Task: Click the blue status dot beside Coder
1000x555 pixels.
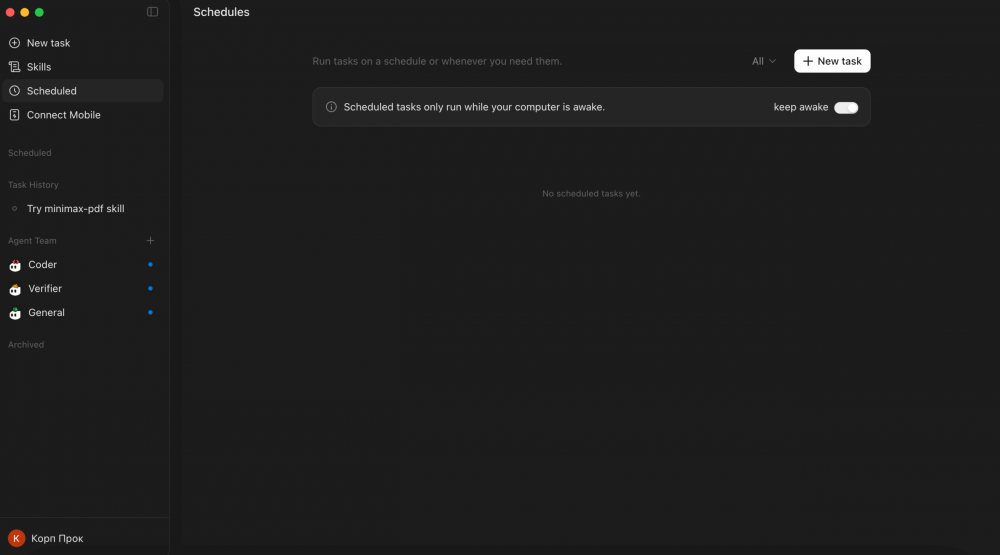Action: [151, 264]
